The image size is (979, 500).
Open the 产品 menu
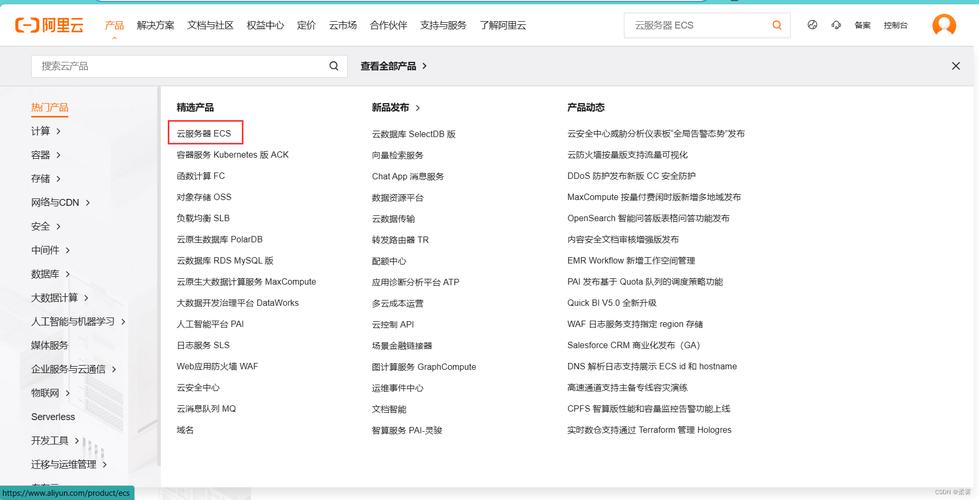(114, 25)
